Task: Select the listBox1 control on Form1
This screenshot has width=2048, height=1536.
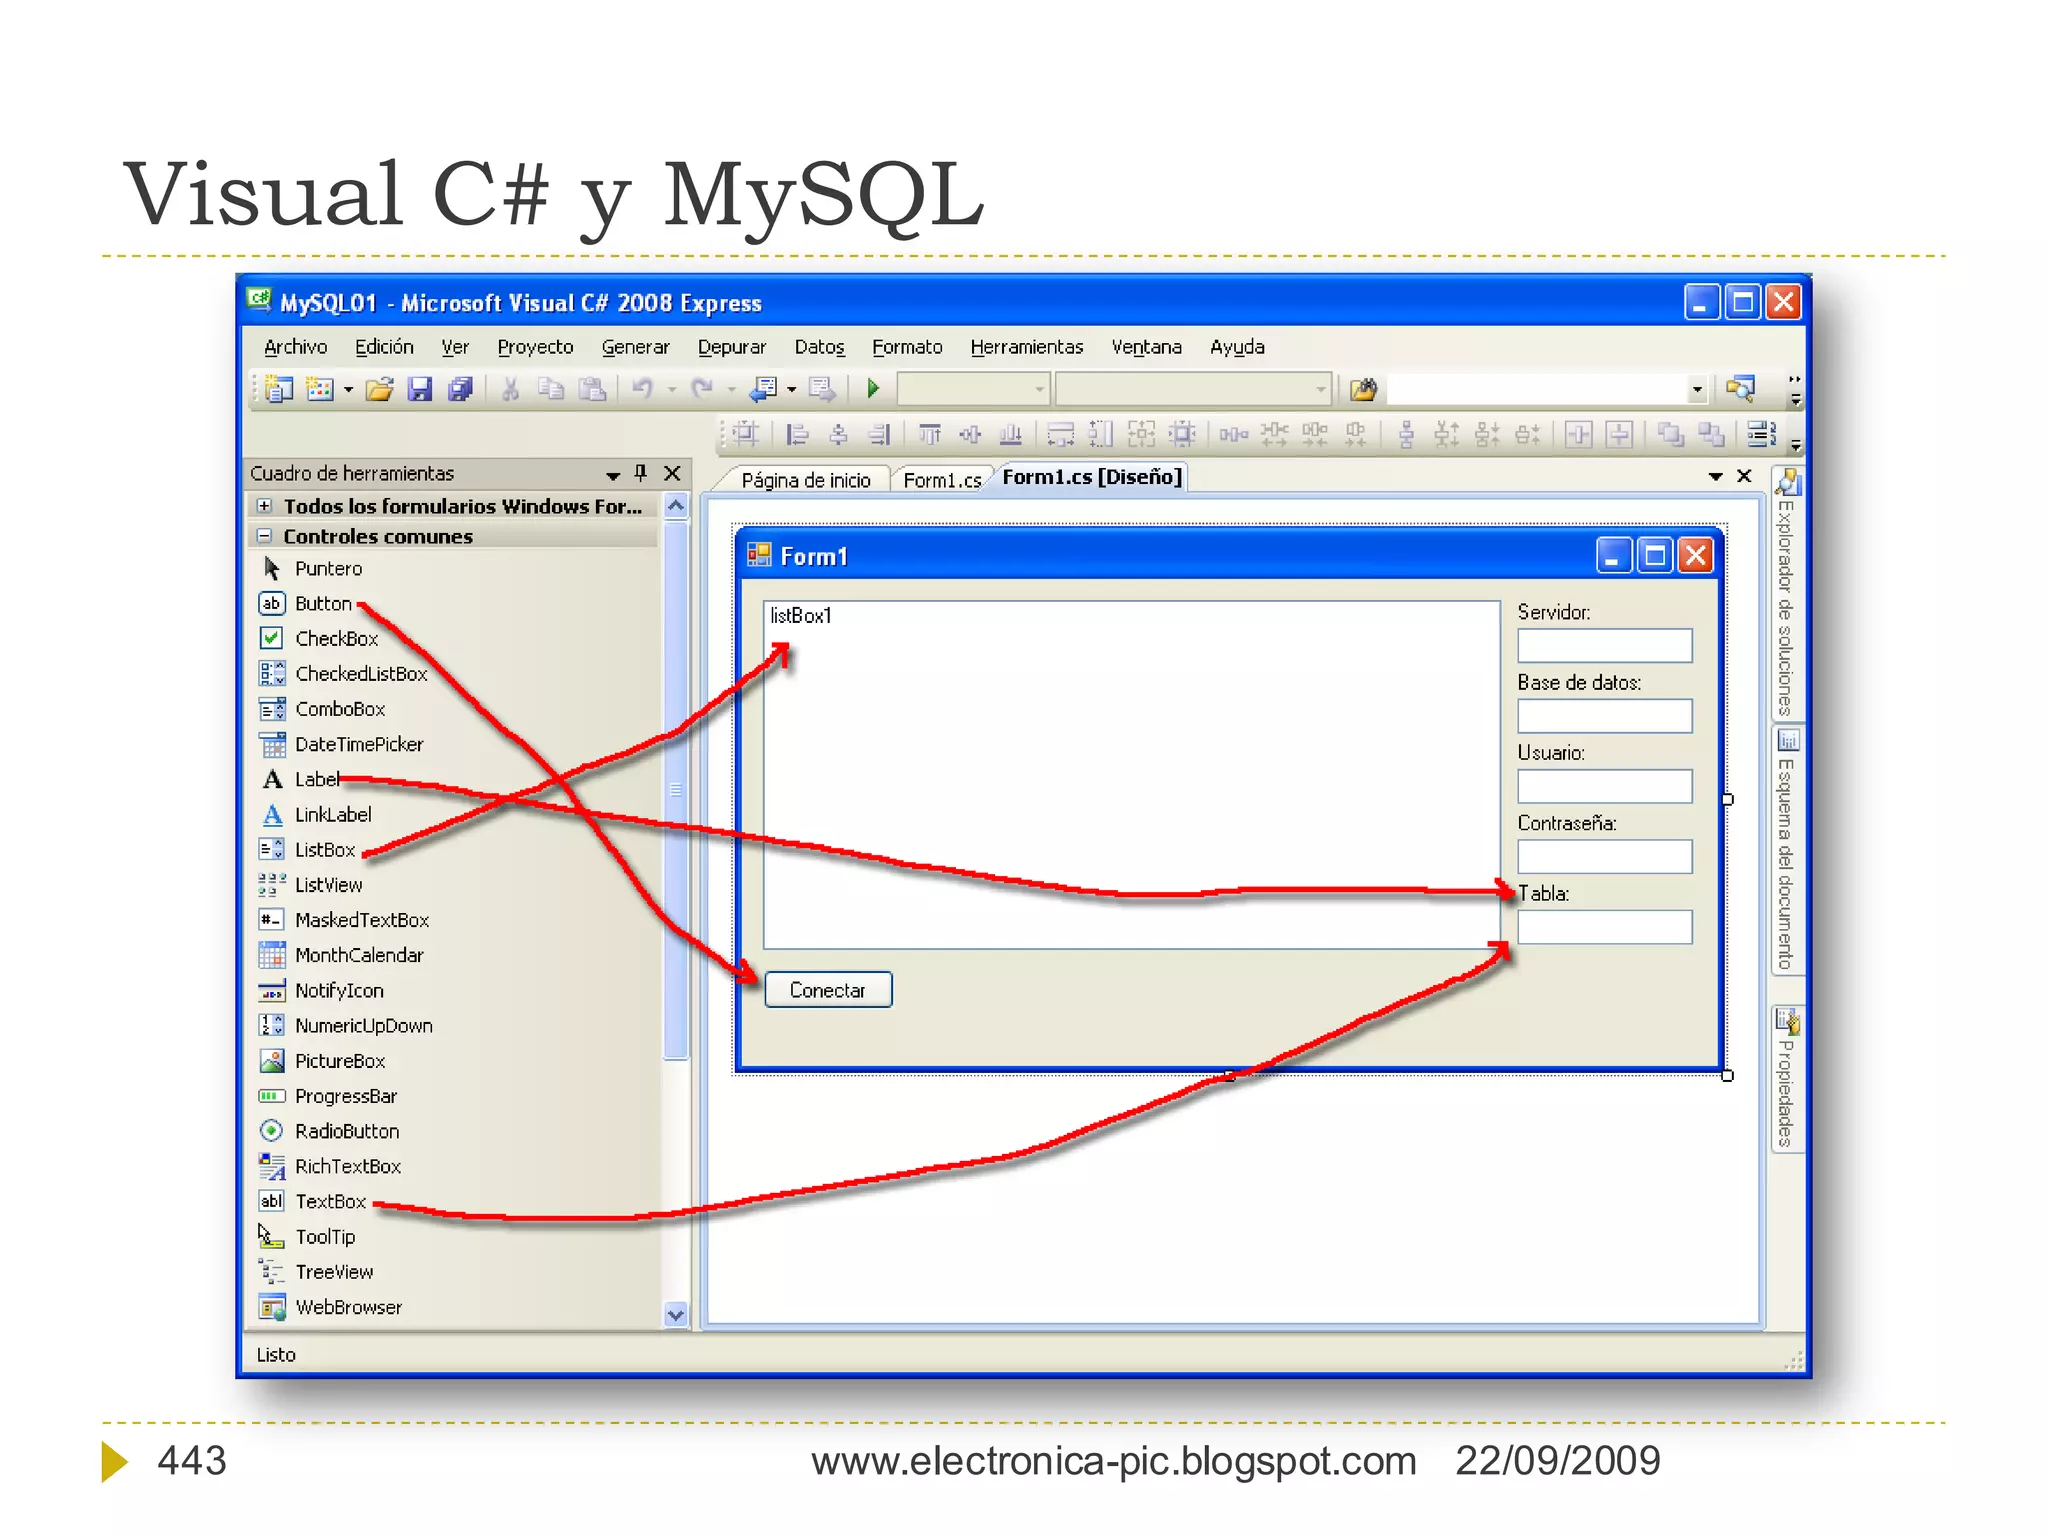Action: (1132, 775)
